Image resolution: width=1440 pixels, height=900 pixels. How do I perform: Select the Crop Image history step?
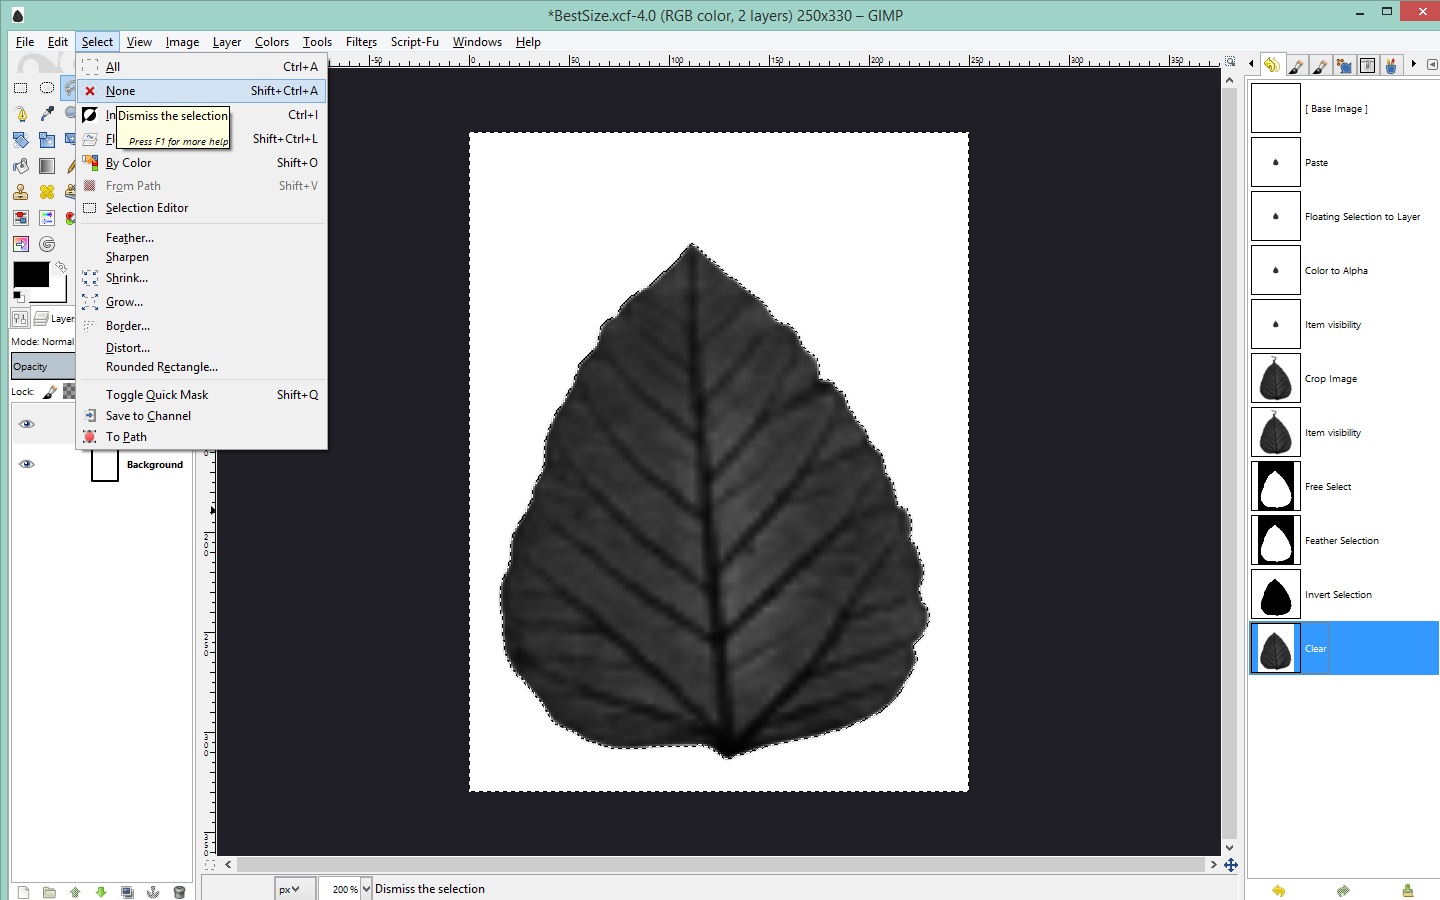point(1344,378)
